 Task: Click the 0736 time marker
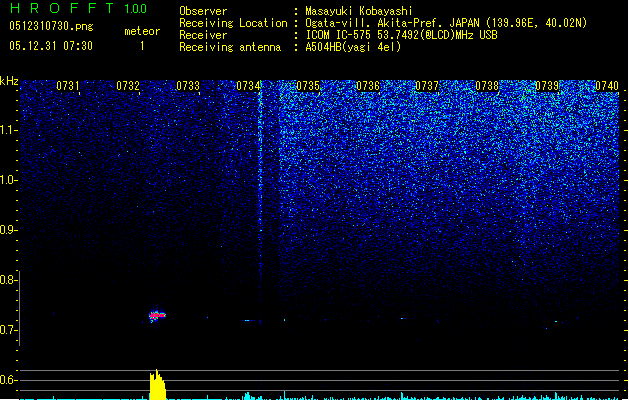point(368,86)
